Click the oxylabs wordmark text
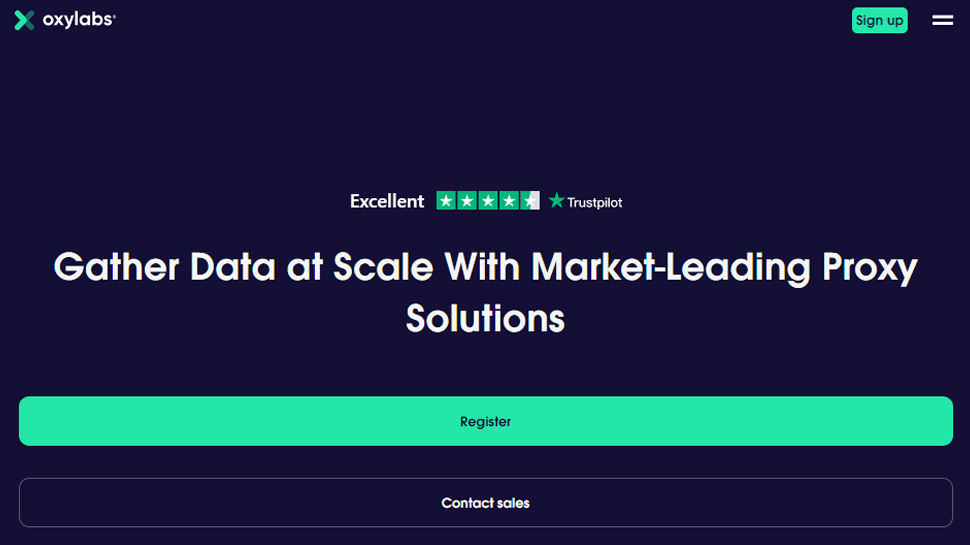The image size is (970, 545). (79, 20)
